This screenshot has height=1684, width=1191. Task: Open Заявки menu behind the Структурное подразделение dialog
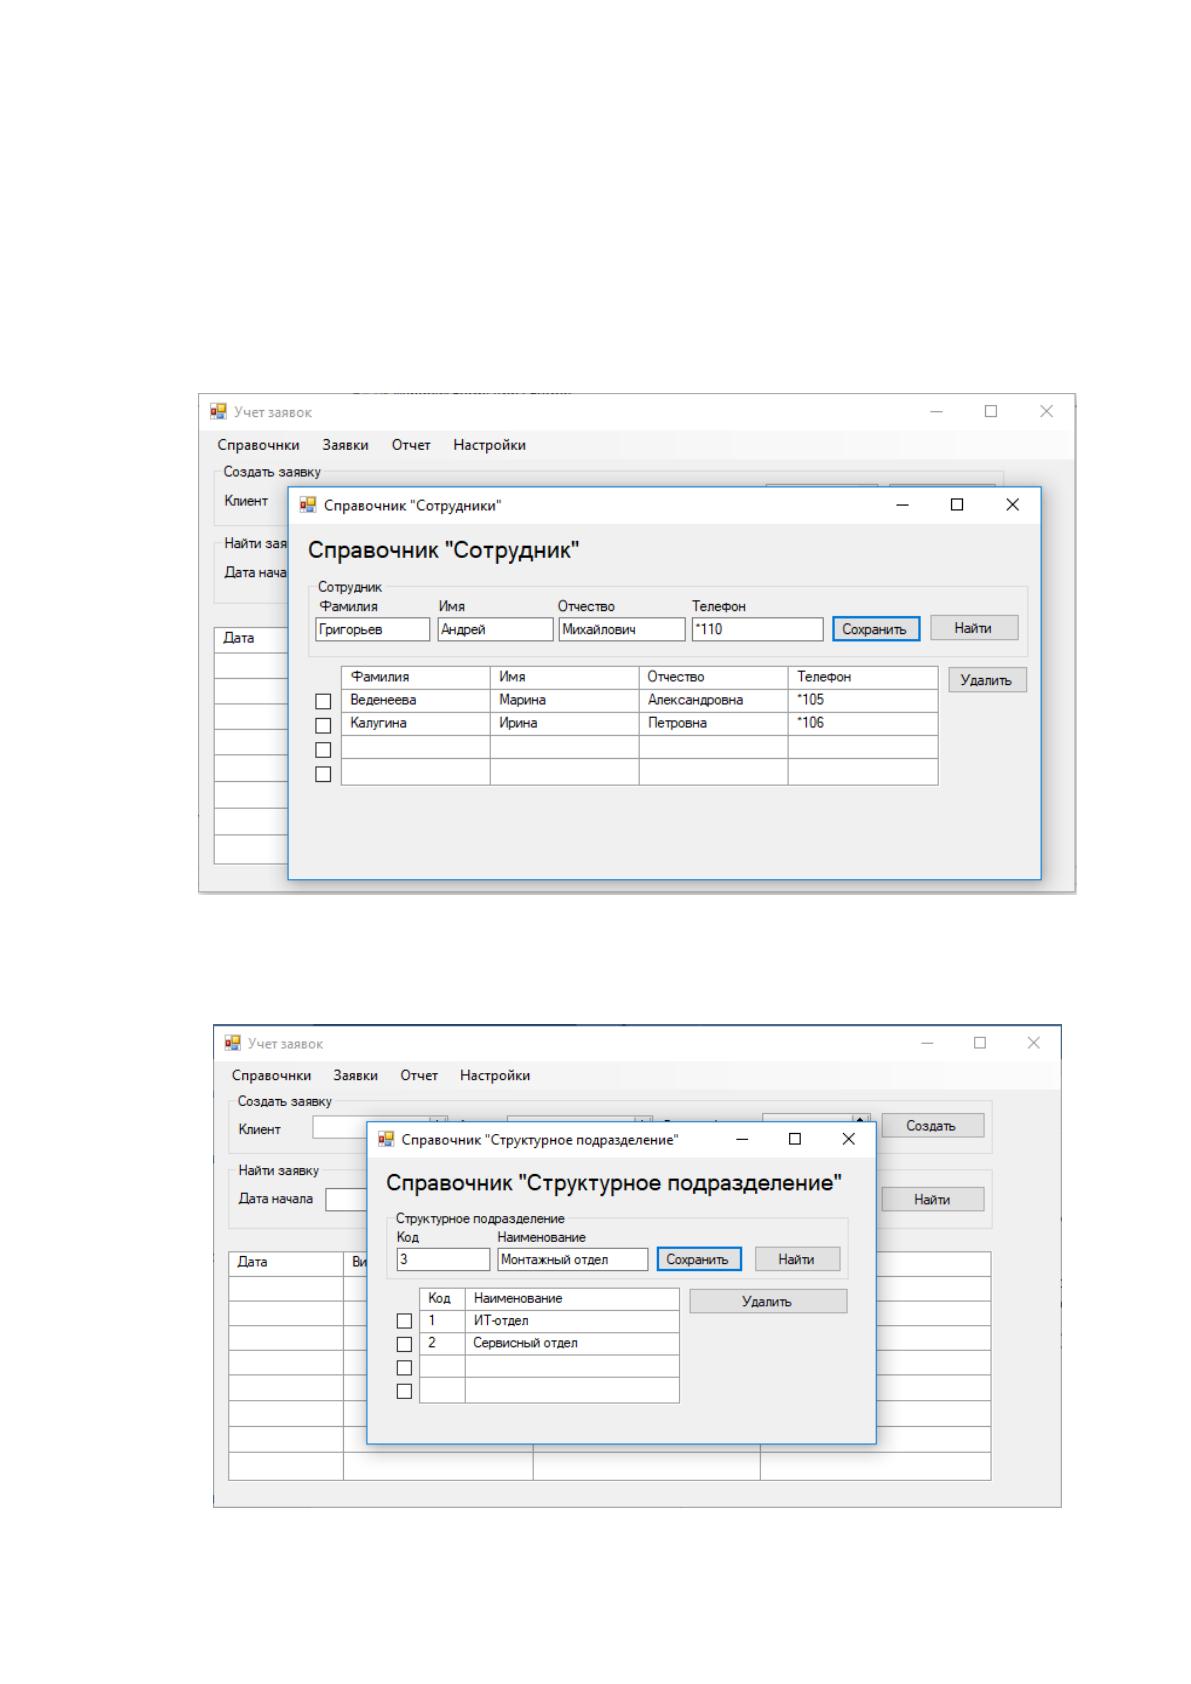pyautogui.click(x=356, y=1076)
